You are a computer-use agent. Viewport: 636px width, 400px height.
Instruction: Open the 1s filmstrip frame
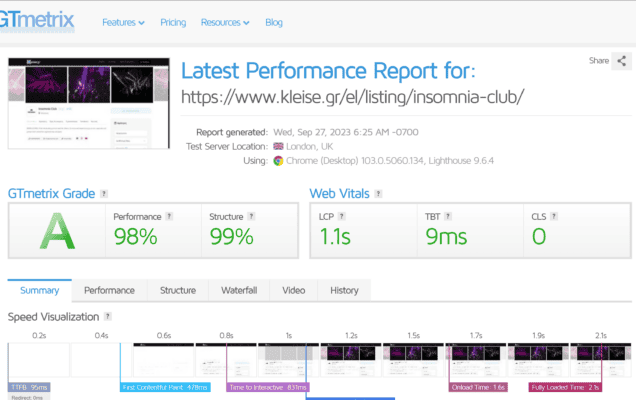click(288, 360)
